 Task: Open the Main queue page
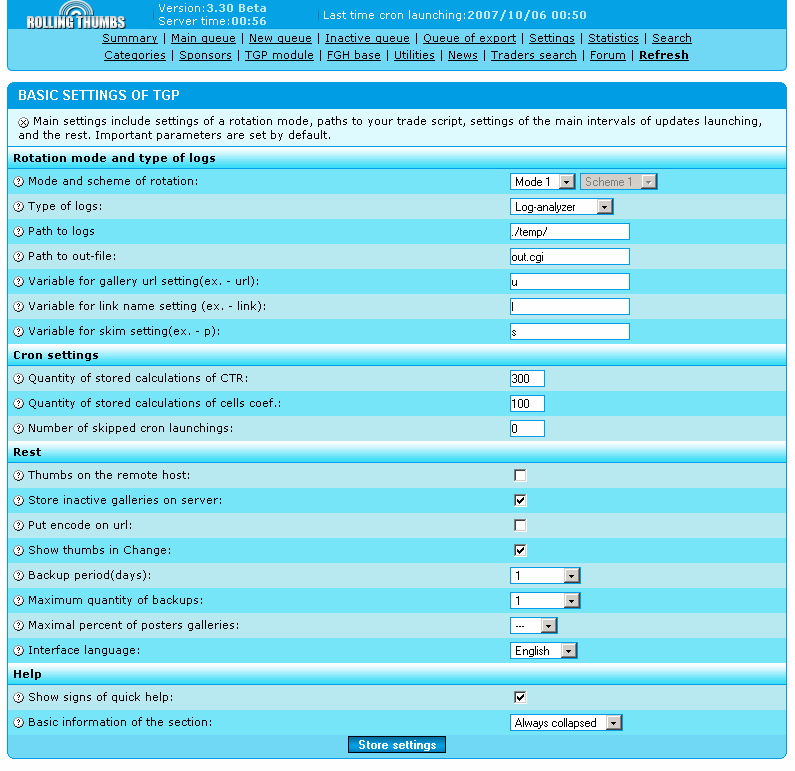tap(203, 38)
